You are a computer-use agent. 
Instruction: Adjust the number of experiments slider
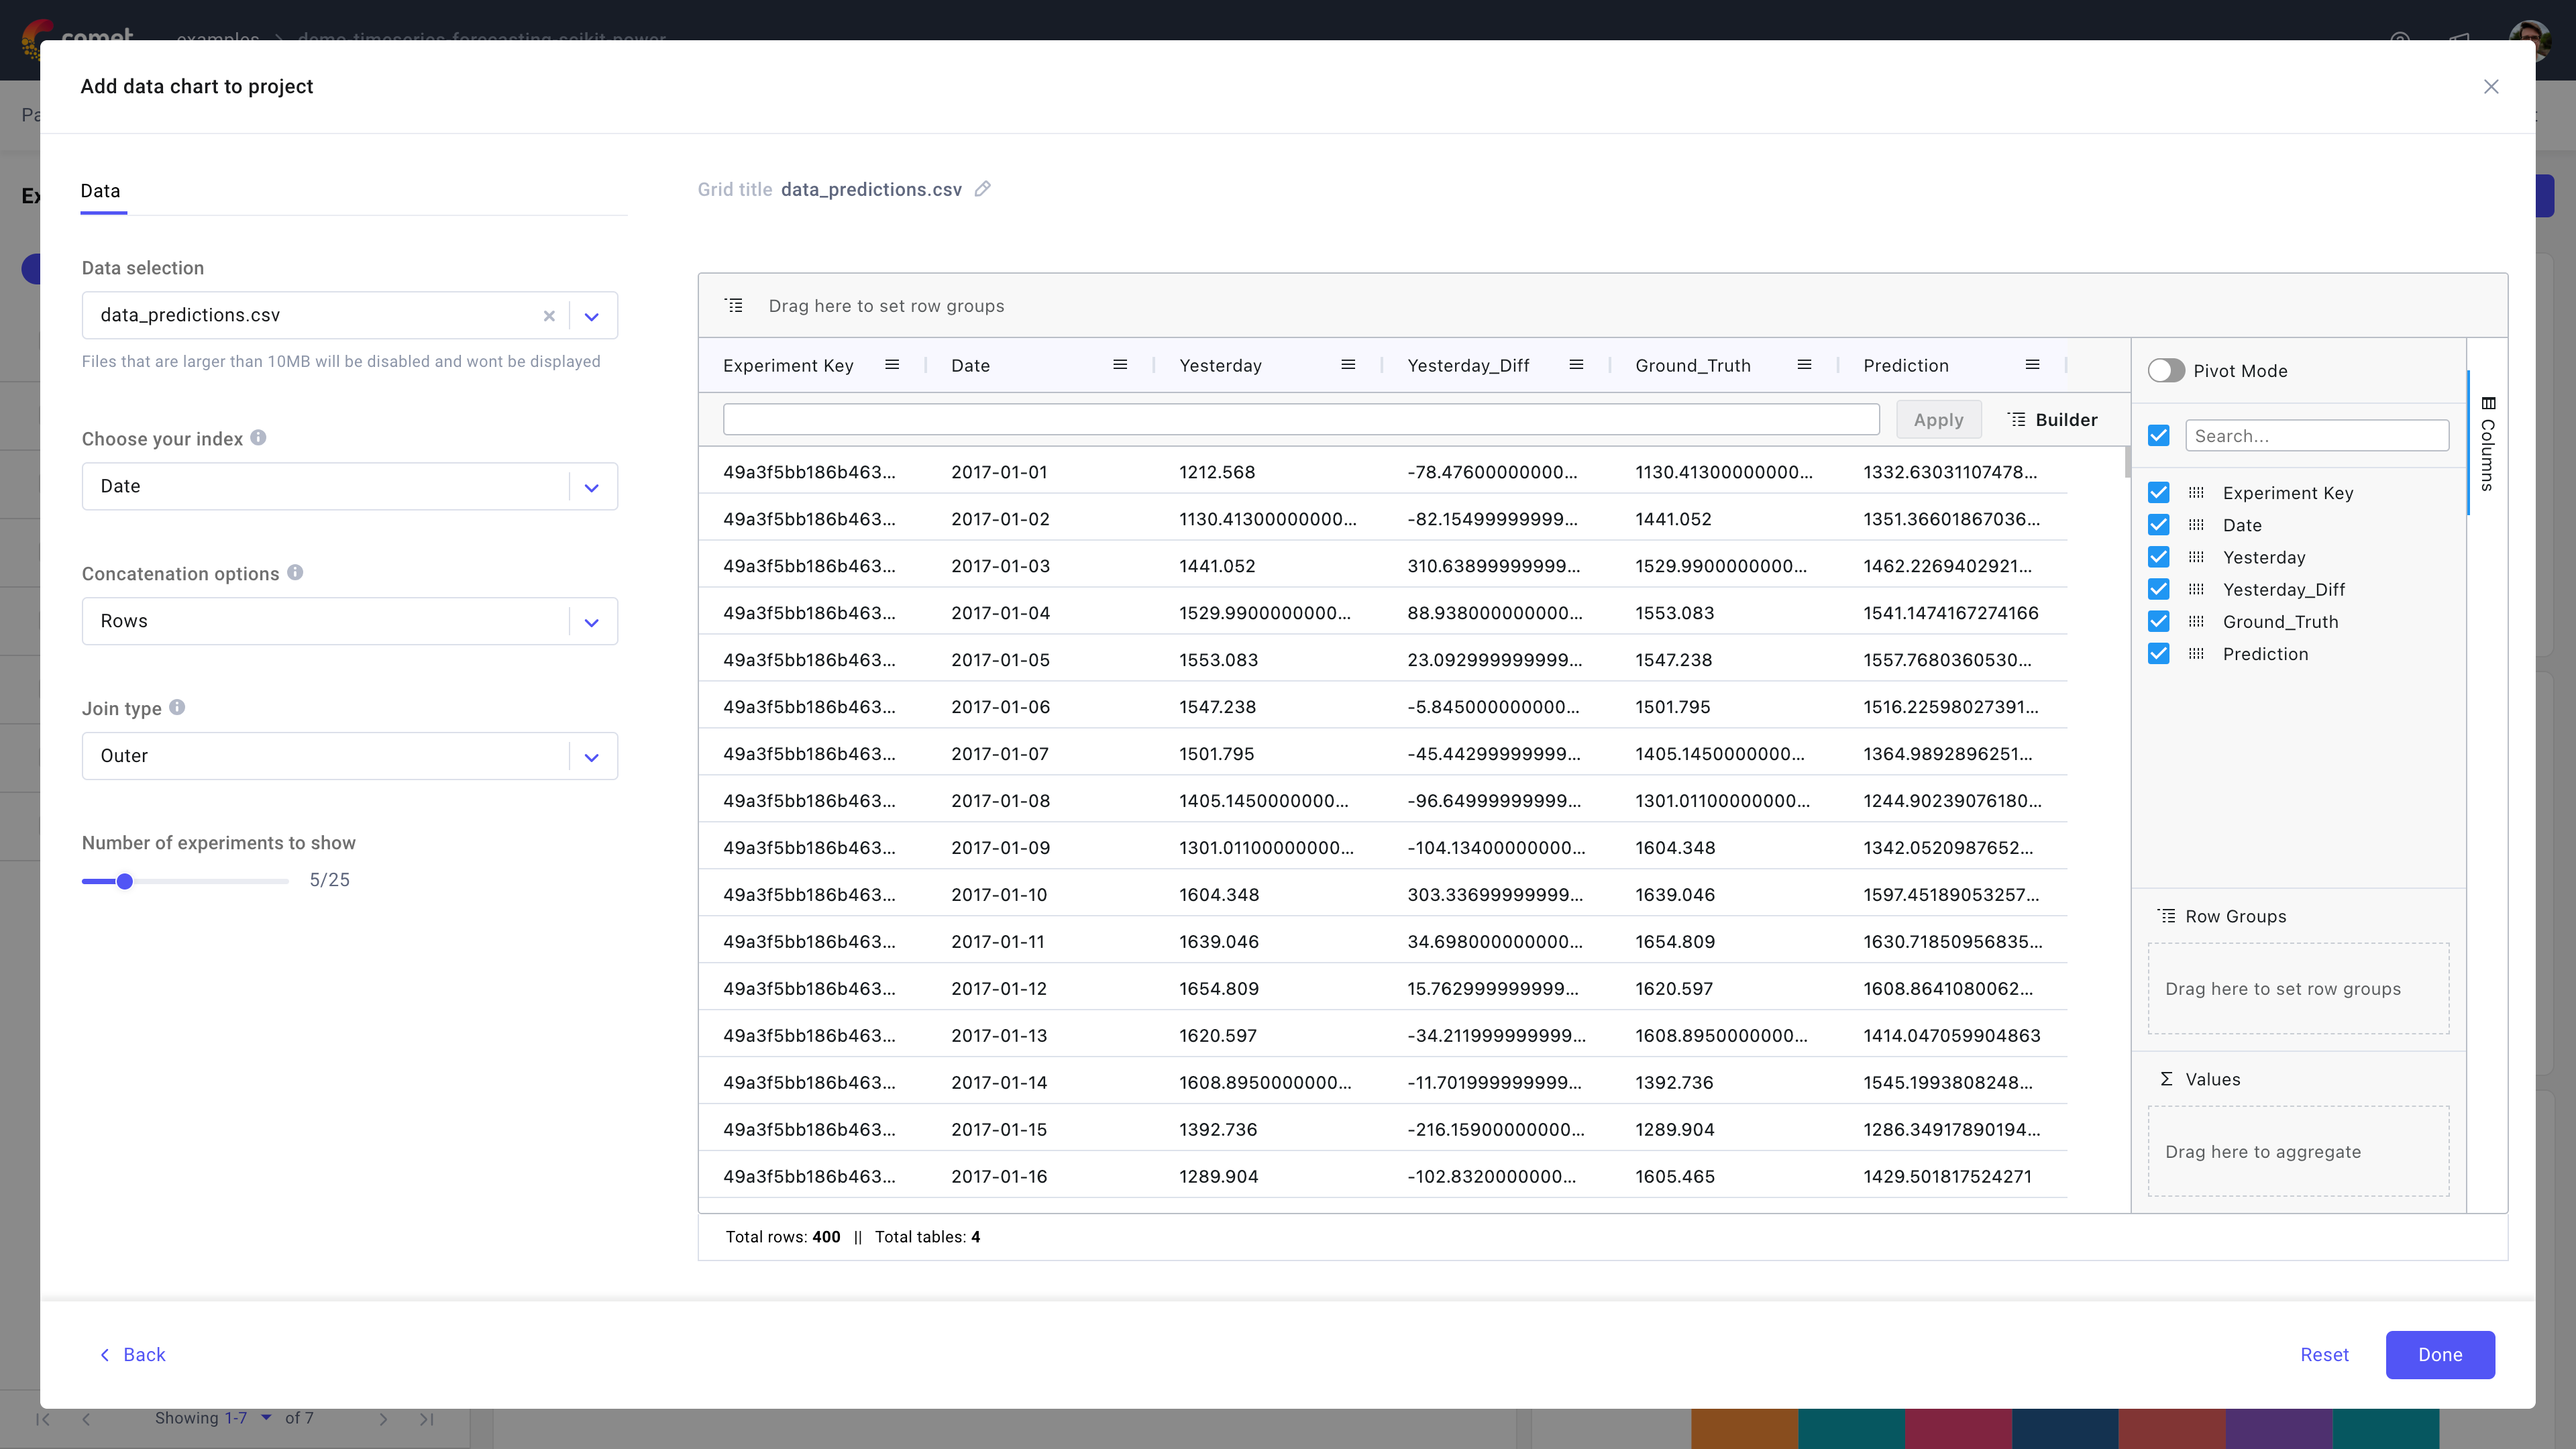[x=125, y=881]
